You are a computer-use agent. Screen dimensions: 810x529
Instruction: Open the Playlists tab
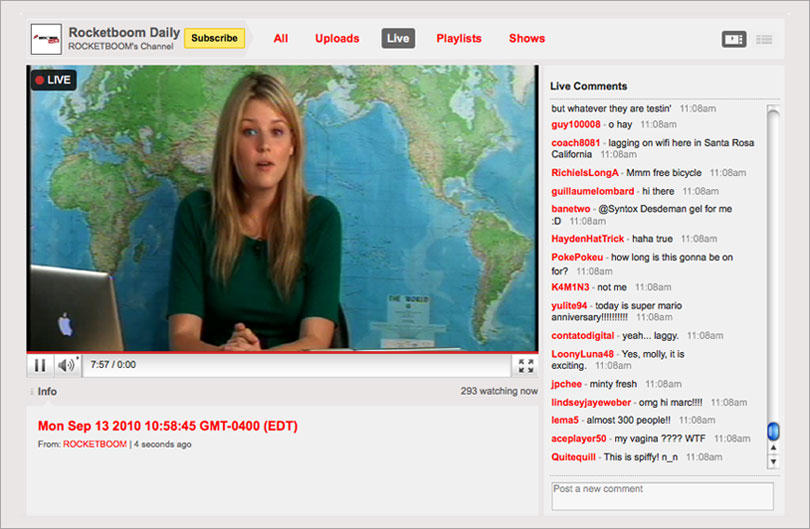tap(459, 38)
